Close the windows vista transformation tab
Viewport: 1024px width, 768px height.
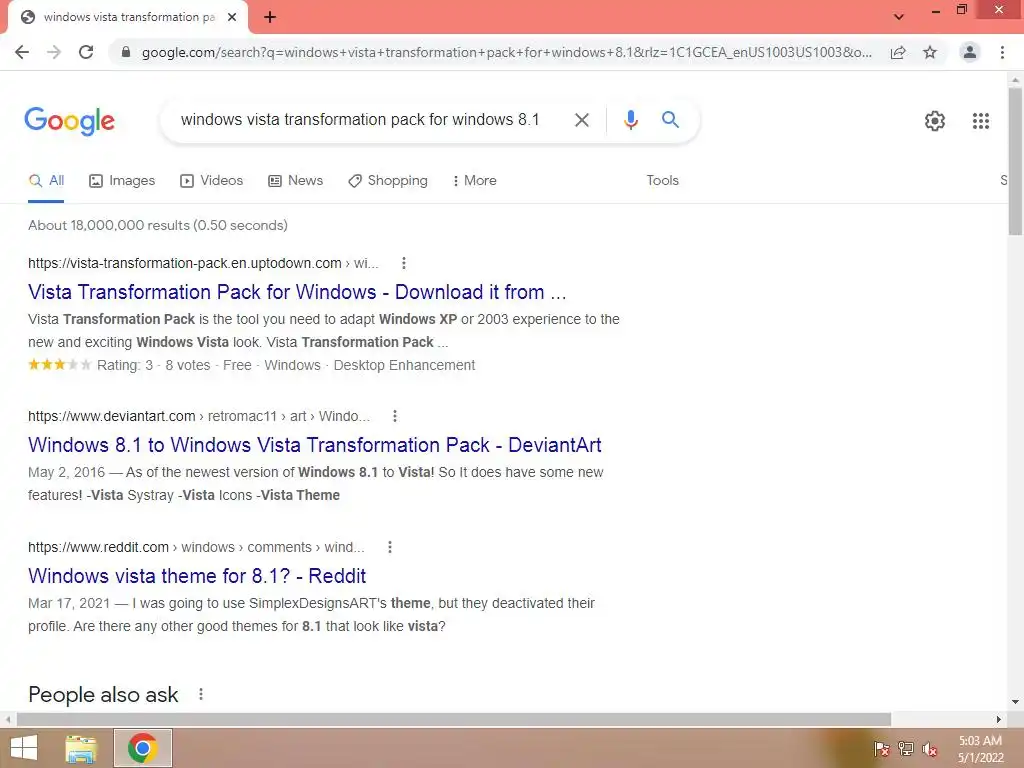point(232,17)
